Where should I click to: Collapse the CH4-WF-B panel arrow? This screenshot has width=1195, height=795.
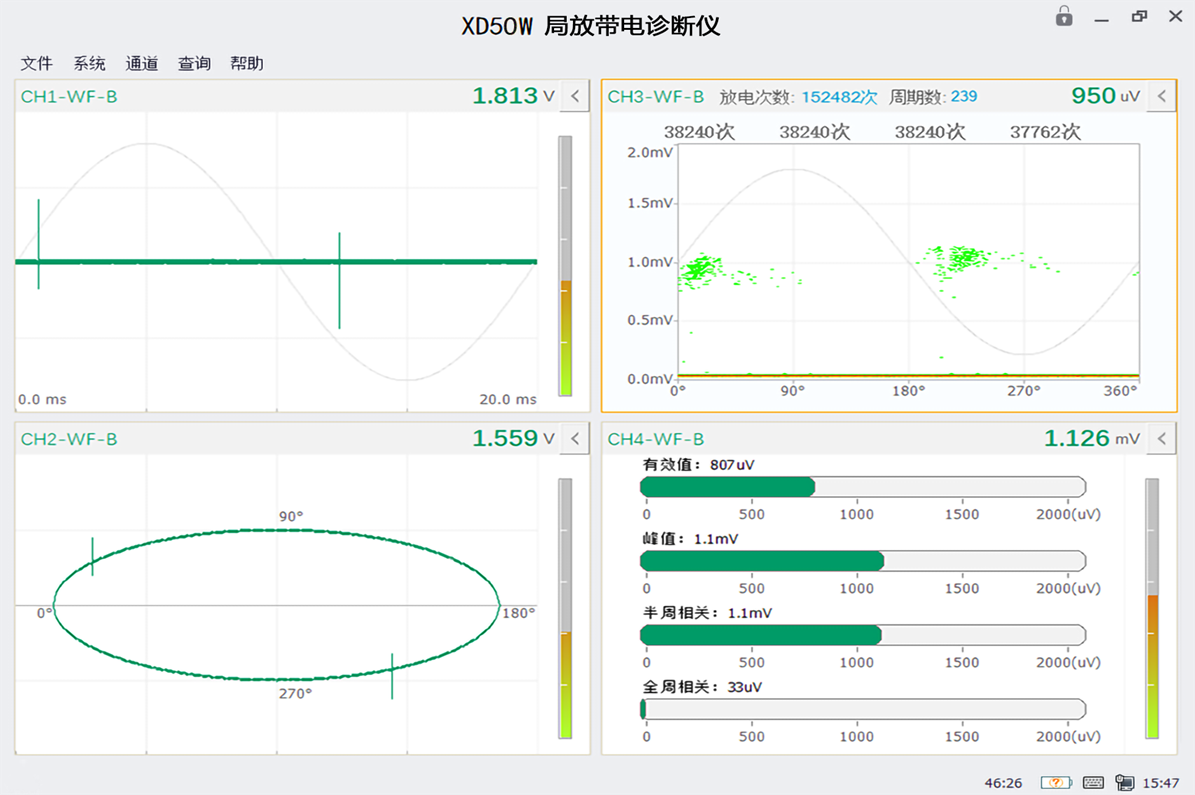click(x=1161, y=438)
